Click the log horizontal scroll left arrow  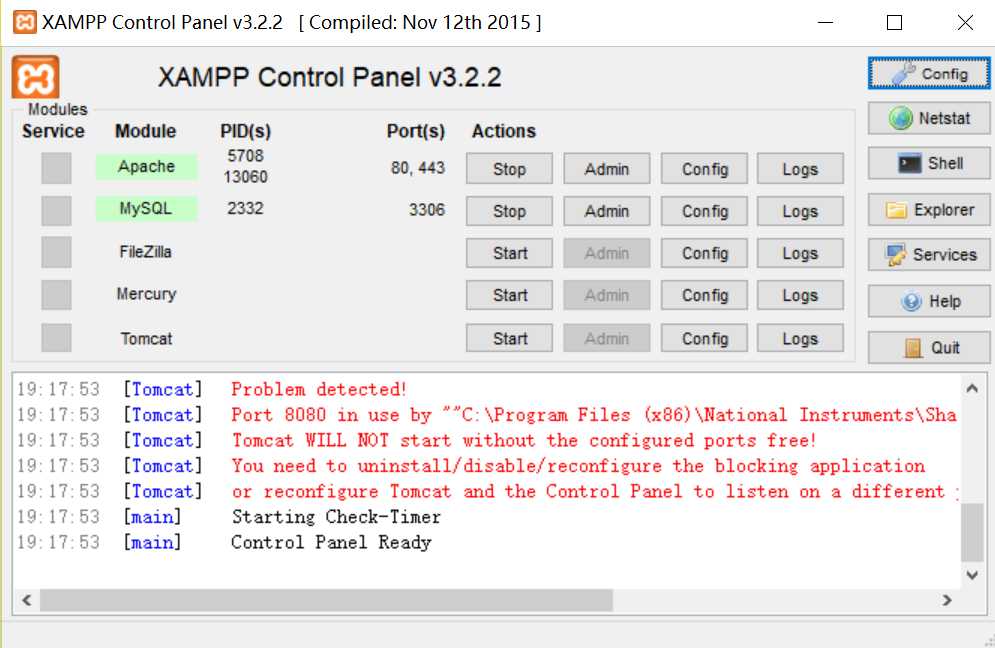click(27, 600)
